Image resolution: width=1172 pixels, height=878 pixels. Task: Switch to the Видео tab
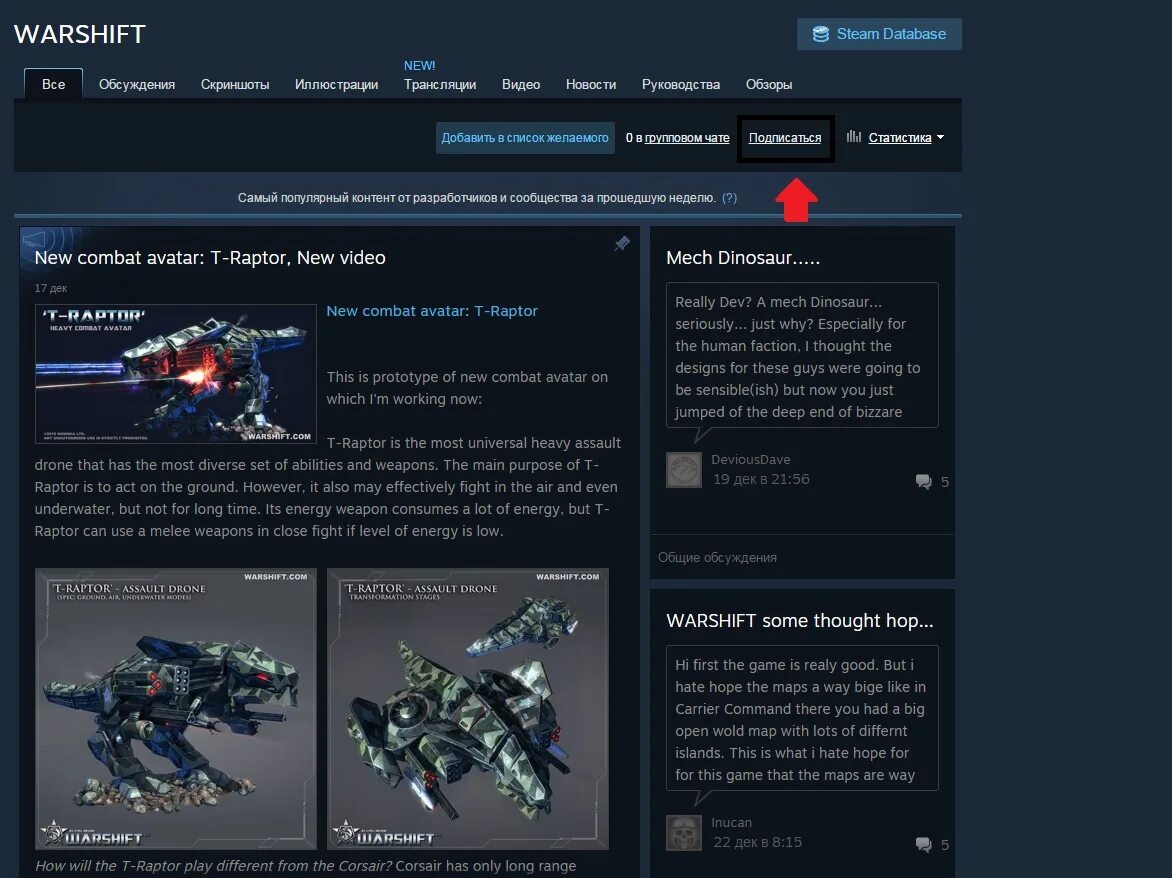point(521,84)
